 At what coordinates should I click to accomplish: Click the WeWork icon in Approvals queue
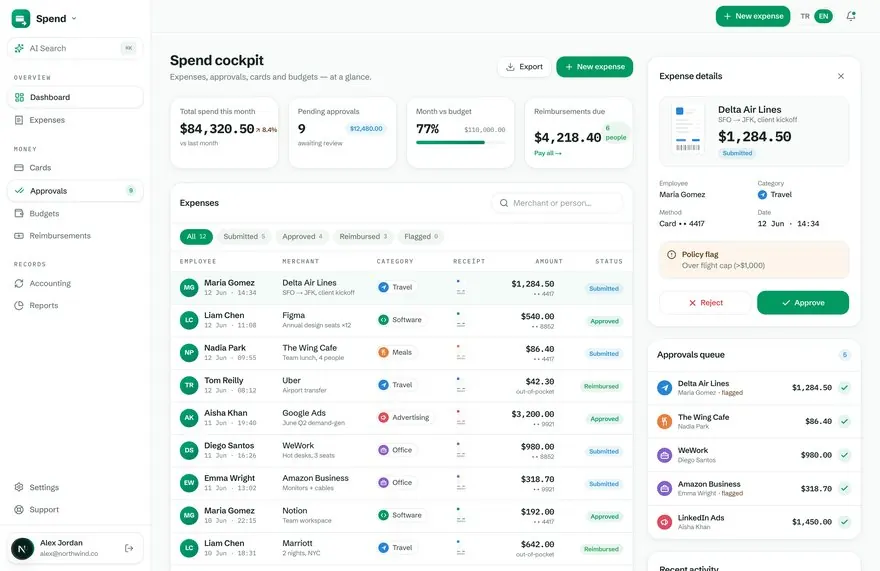coord(664,455)
